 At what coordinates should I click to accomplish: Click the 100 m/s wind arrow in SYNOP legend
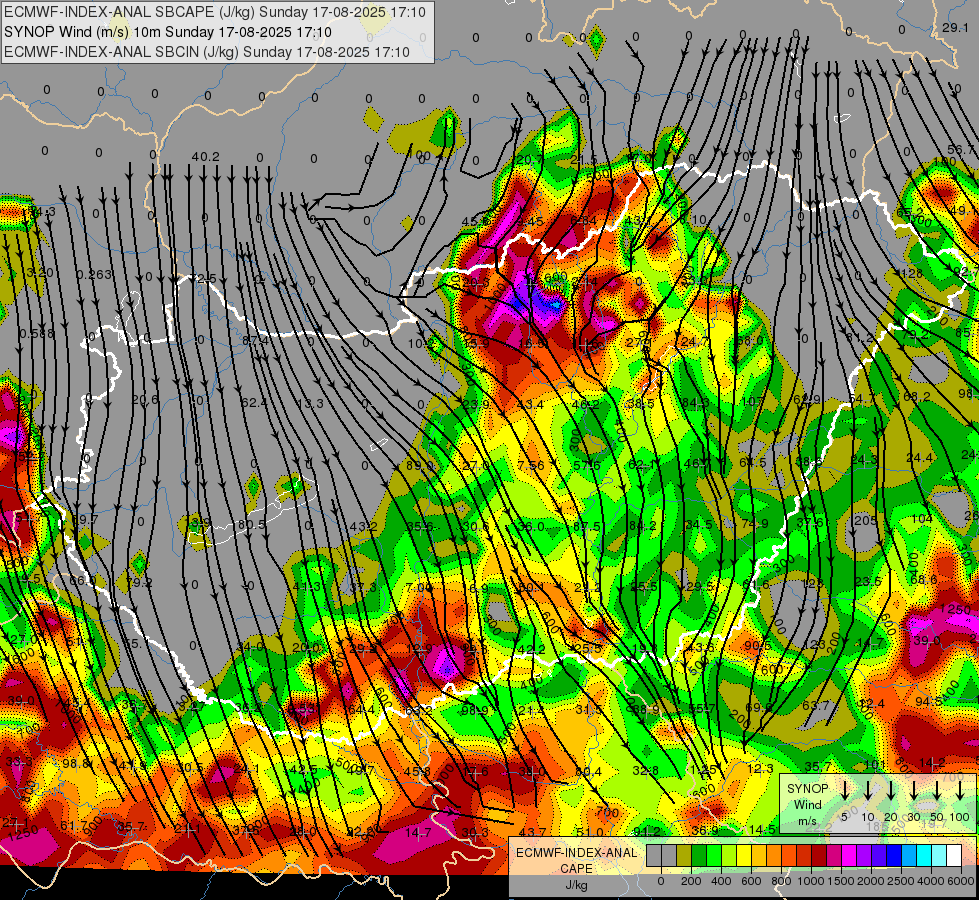960,791
